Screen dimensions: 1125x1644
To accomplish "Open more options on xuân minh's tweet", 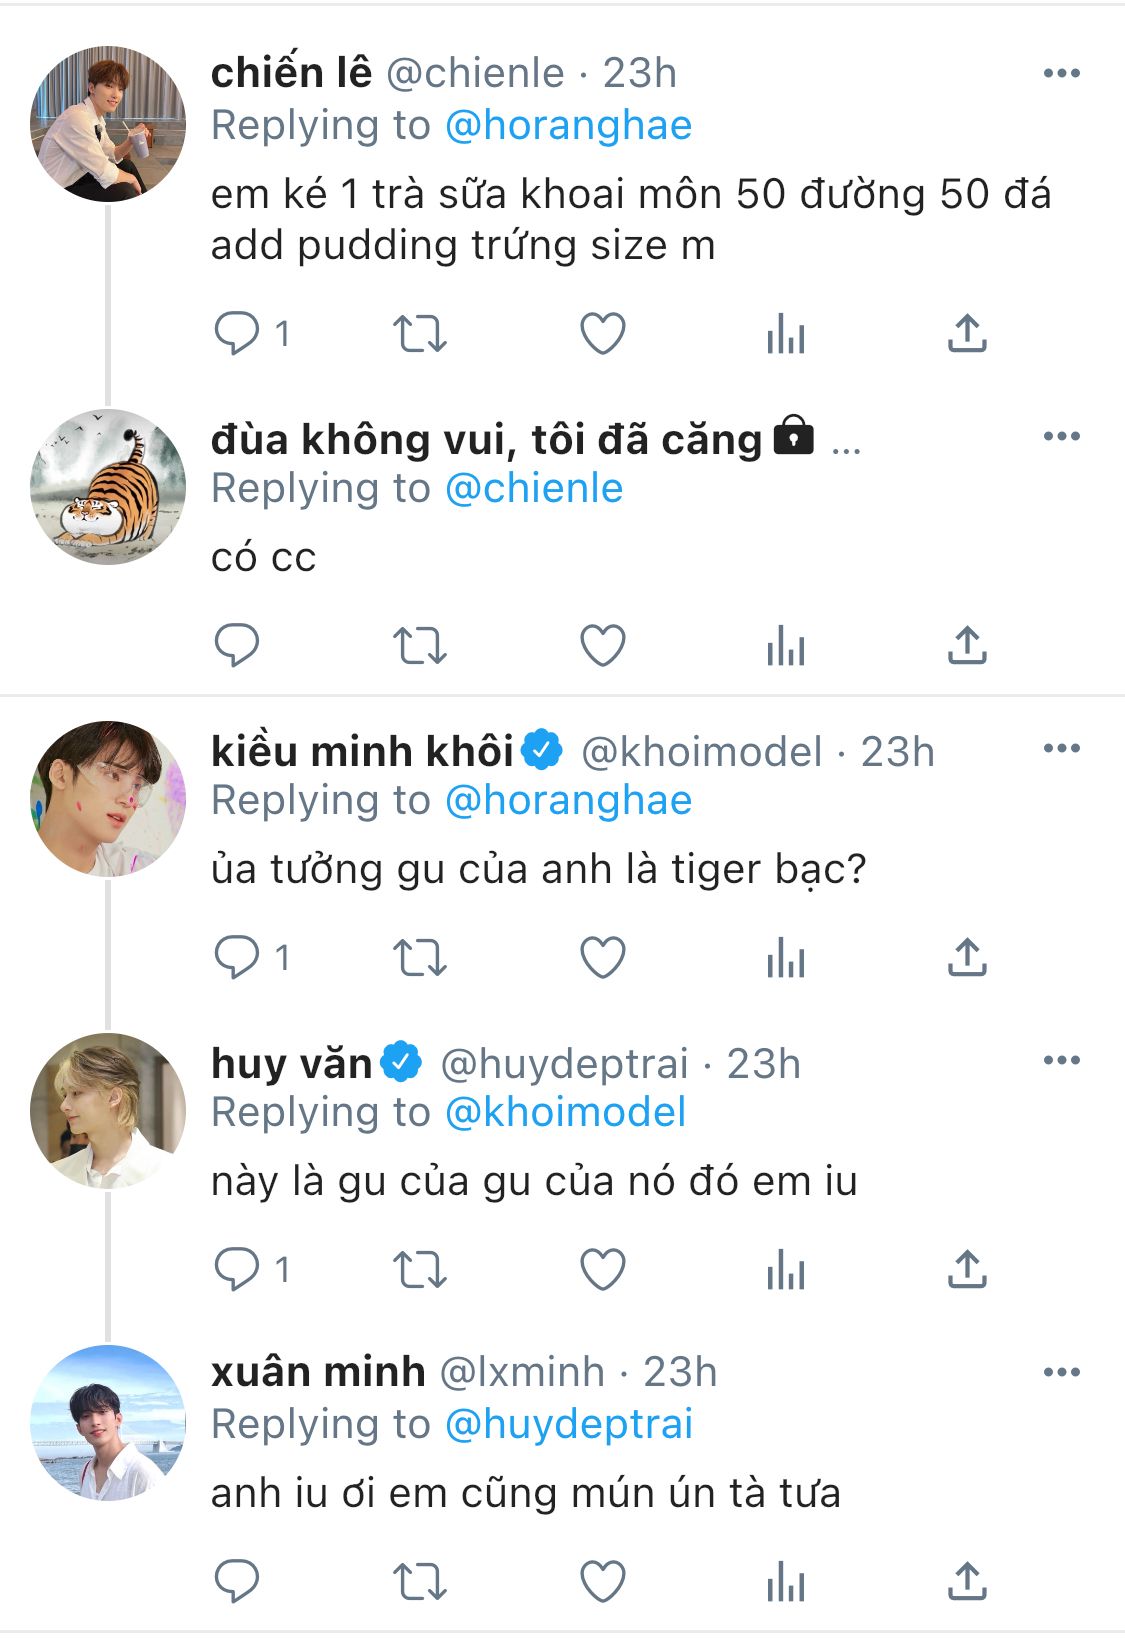I will pos(1061,1373).
